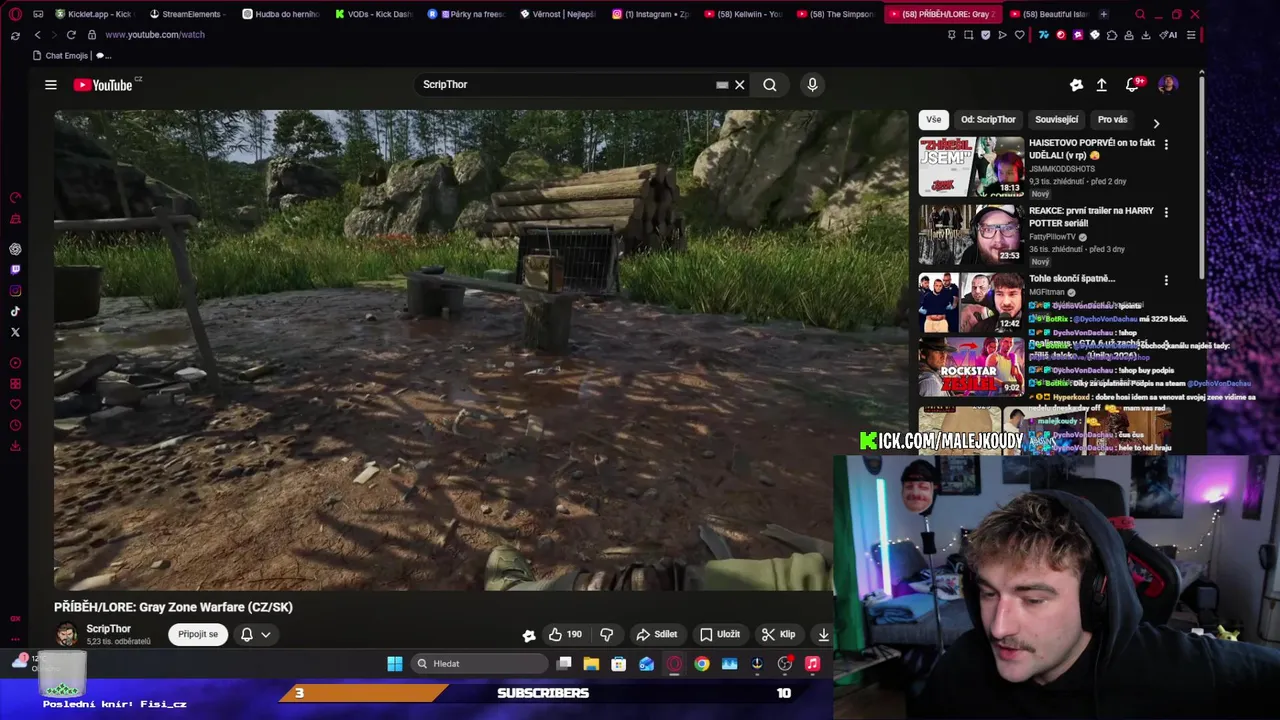
Task: Open the Chat Emojis bookmark
Action: pyautogui.click(x=60, y=56)
